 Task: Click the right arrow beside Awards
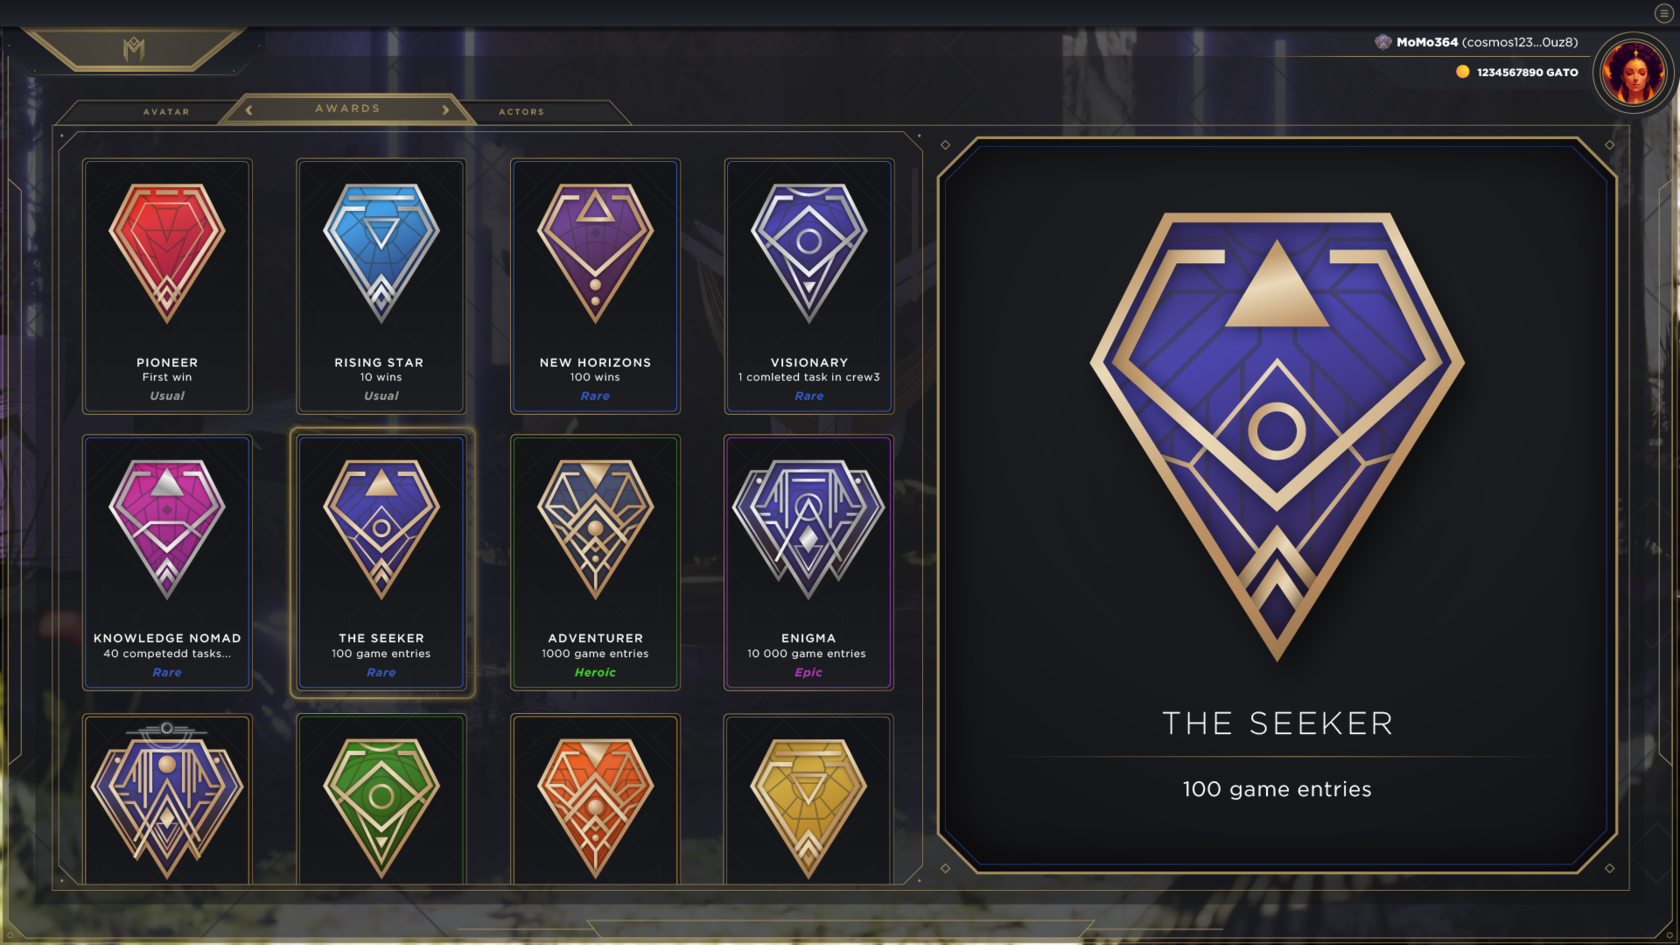(x=446, y=110)
